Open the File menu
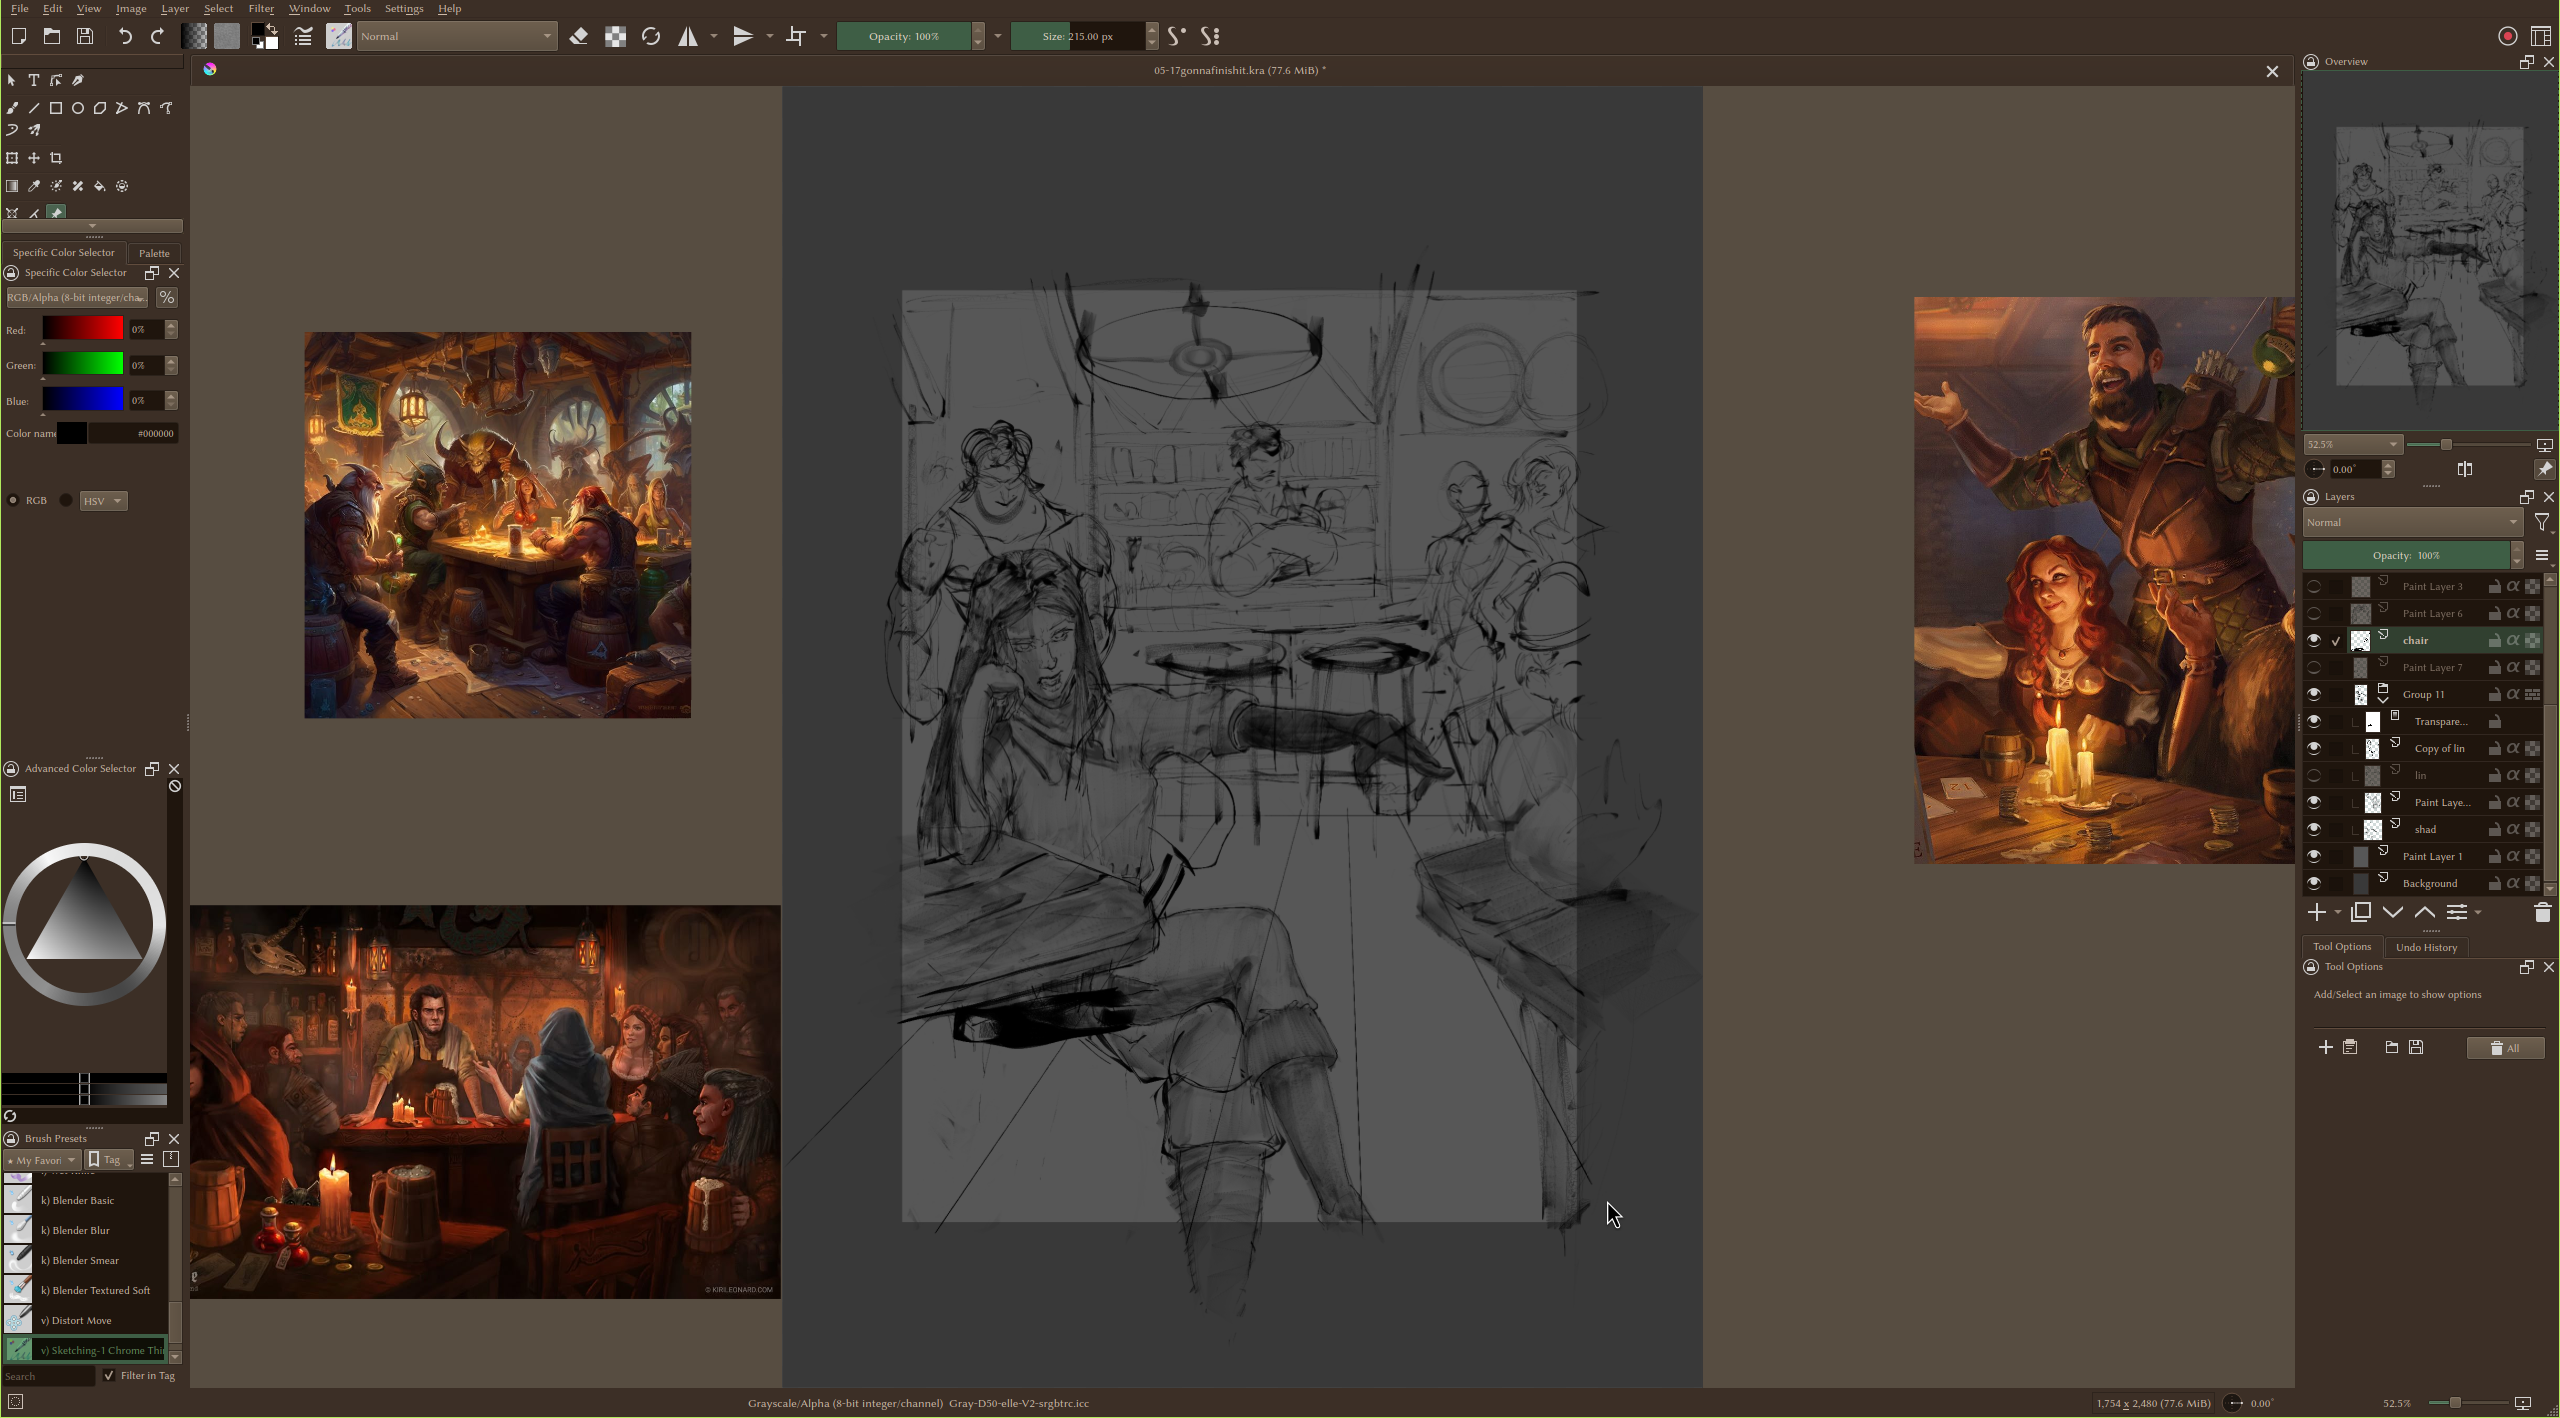This screenshot has height=1418, width=2560. click(x=19, y=8)
